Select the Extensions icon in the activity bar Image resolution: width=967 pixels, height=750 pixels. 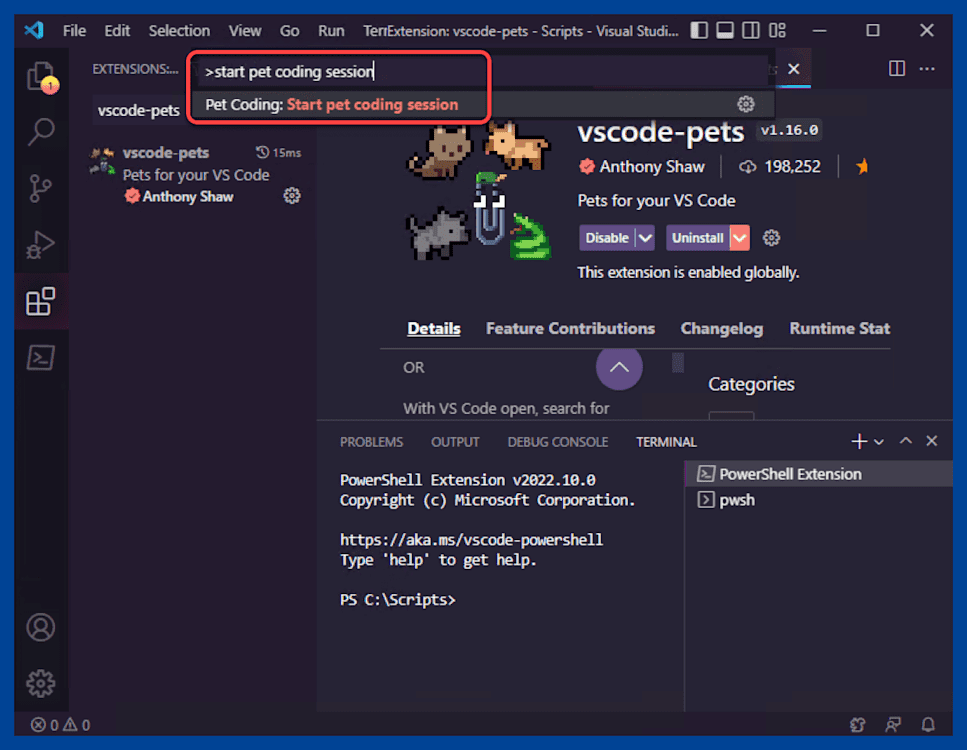pyautogui.click(x=41, y=301)
